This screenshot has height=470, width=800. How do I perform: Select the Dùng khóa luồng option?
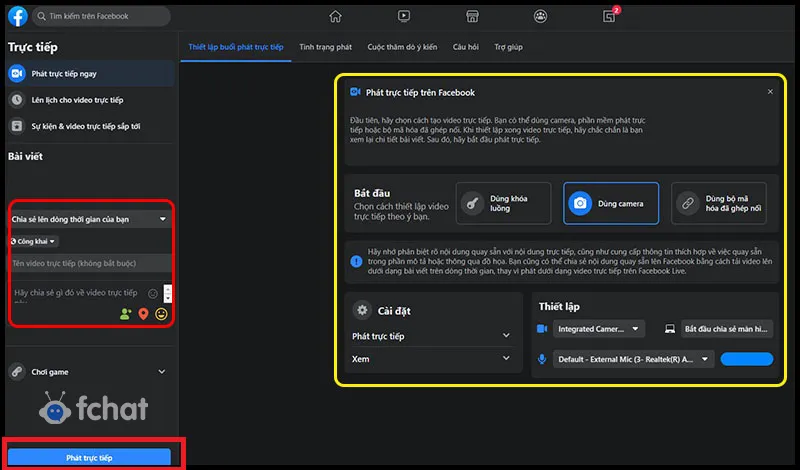[502, 204]
